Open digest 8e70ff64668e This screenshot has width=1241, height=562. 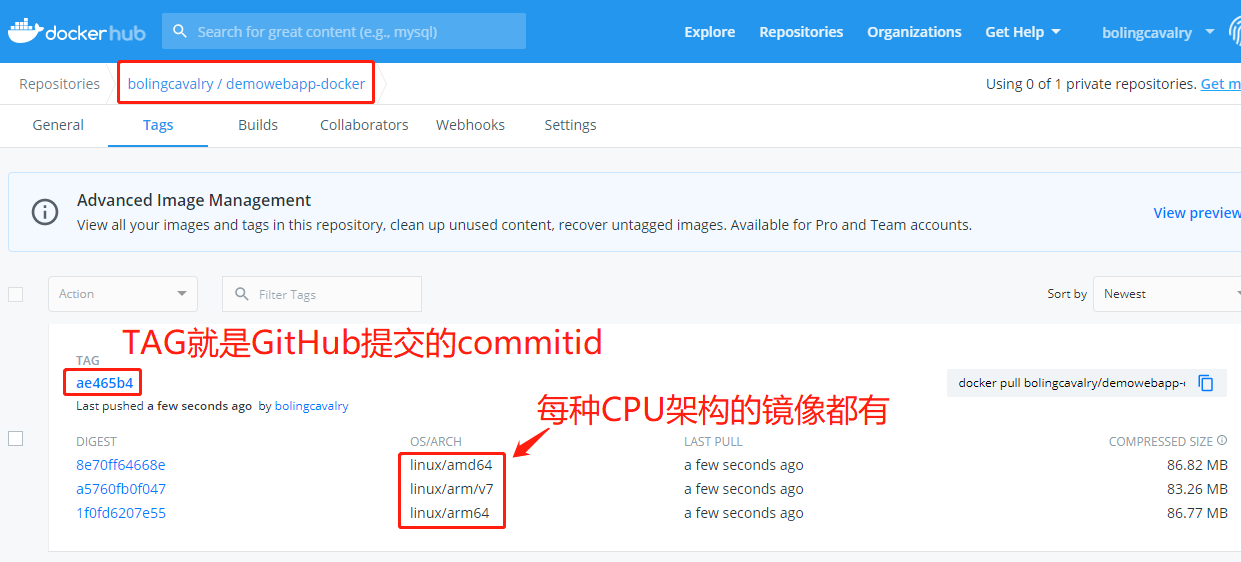(x=121, y=465)
